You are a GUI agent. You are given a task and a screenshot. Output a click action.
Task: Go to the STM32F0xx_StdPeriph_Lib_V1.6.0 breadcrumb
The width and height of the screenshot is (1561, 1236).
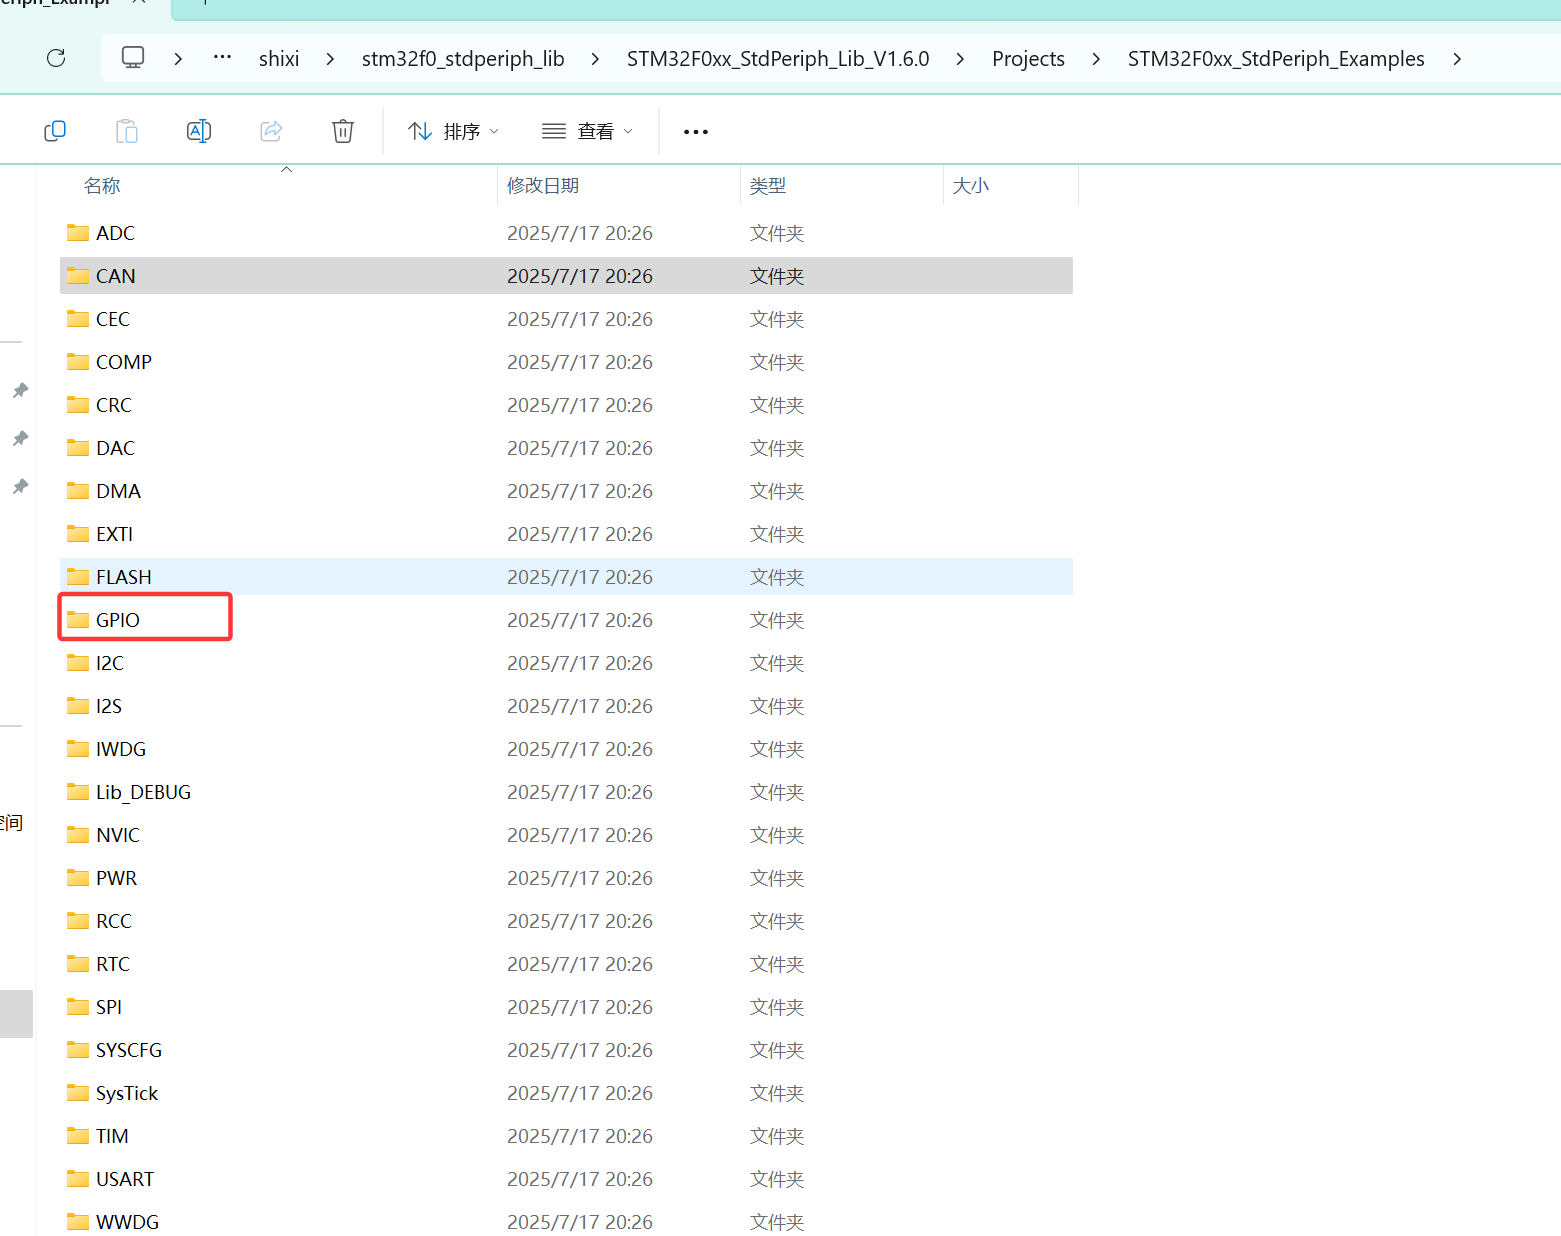(x=778, y=59)
